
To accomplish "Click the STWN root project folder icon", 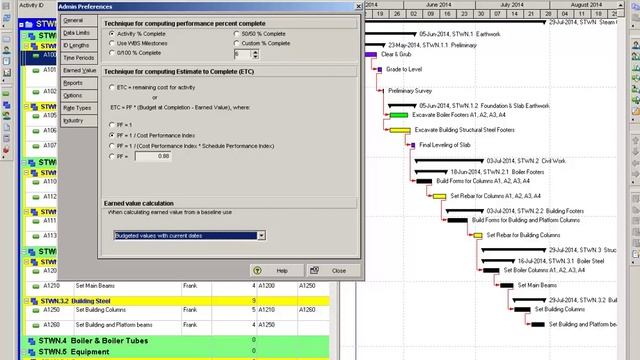I will pyautogui.click(x=29, y=24).
